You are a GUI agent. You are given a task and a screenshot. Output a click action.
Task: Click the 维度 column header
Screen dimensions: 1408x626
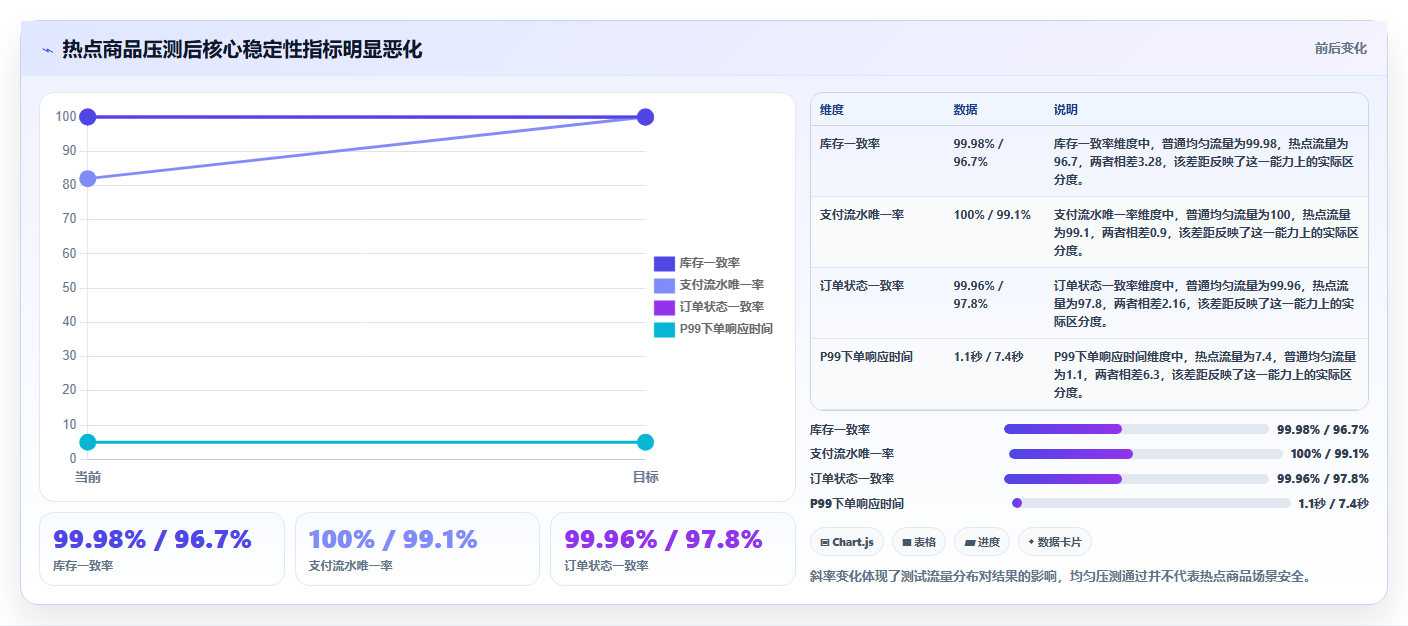tap(832, 110)
